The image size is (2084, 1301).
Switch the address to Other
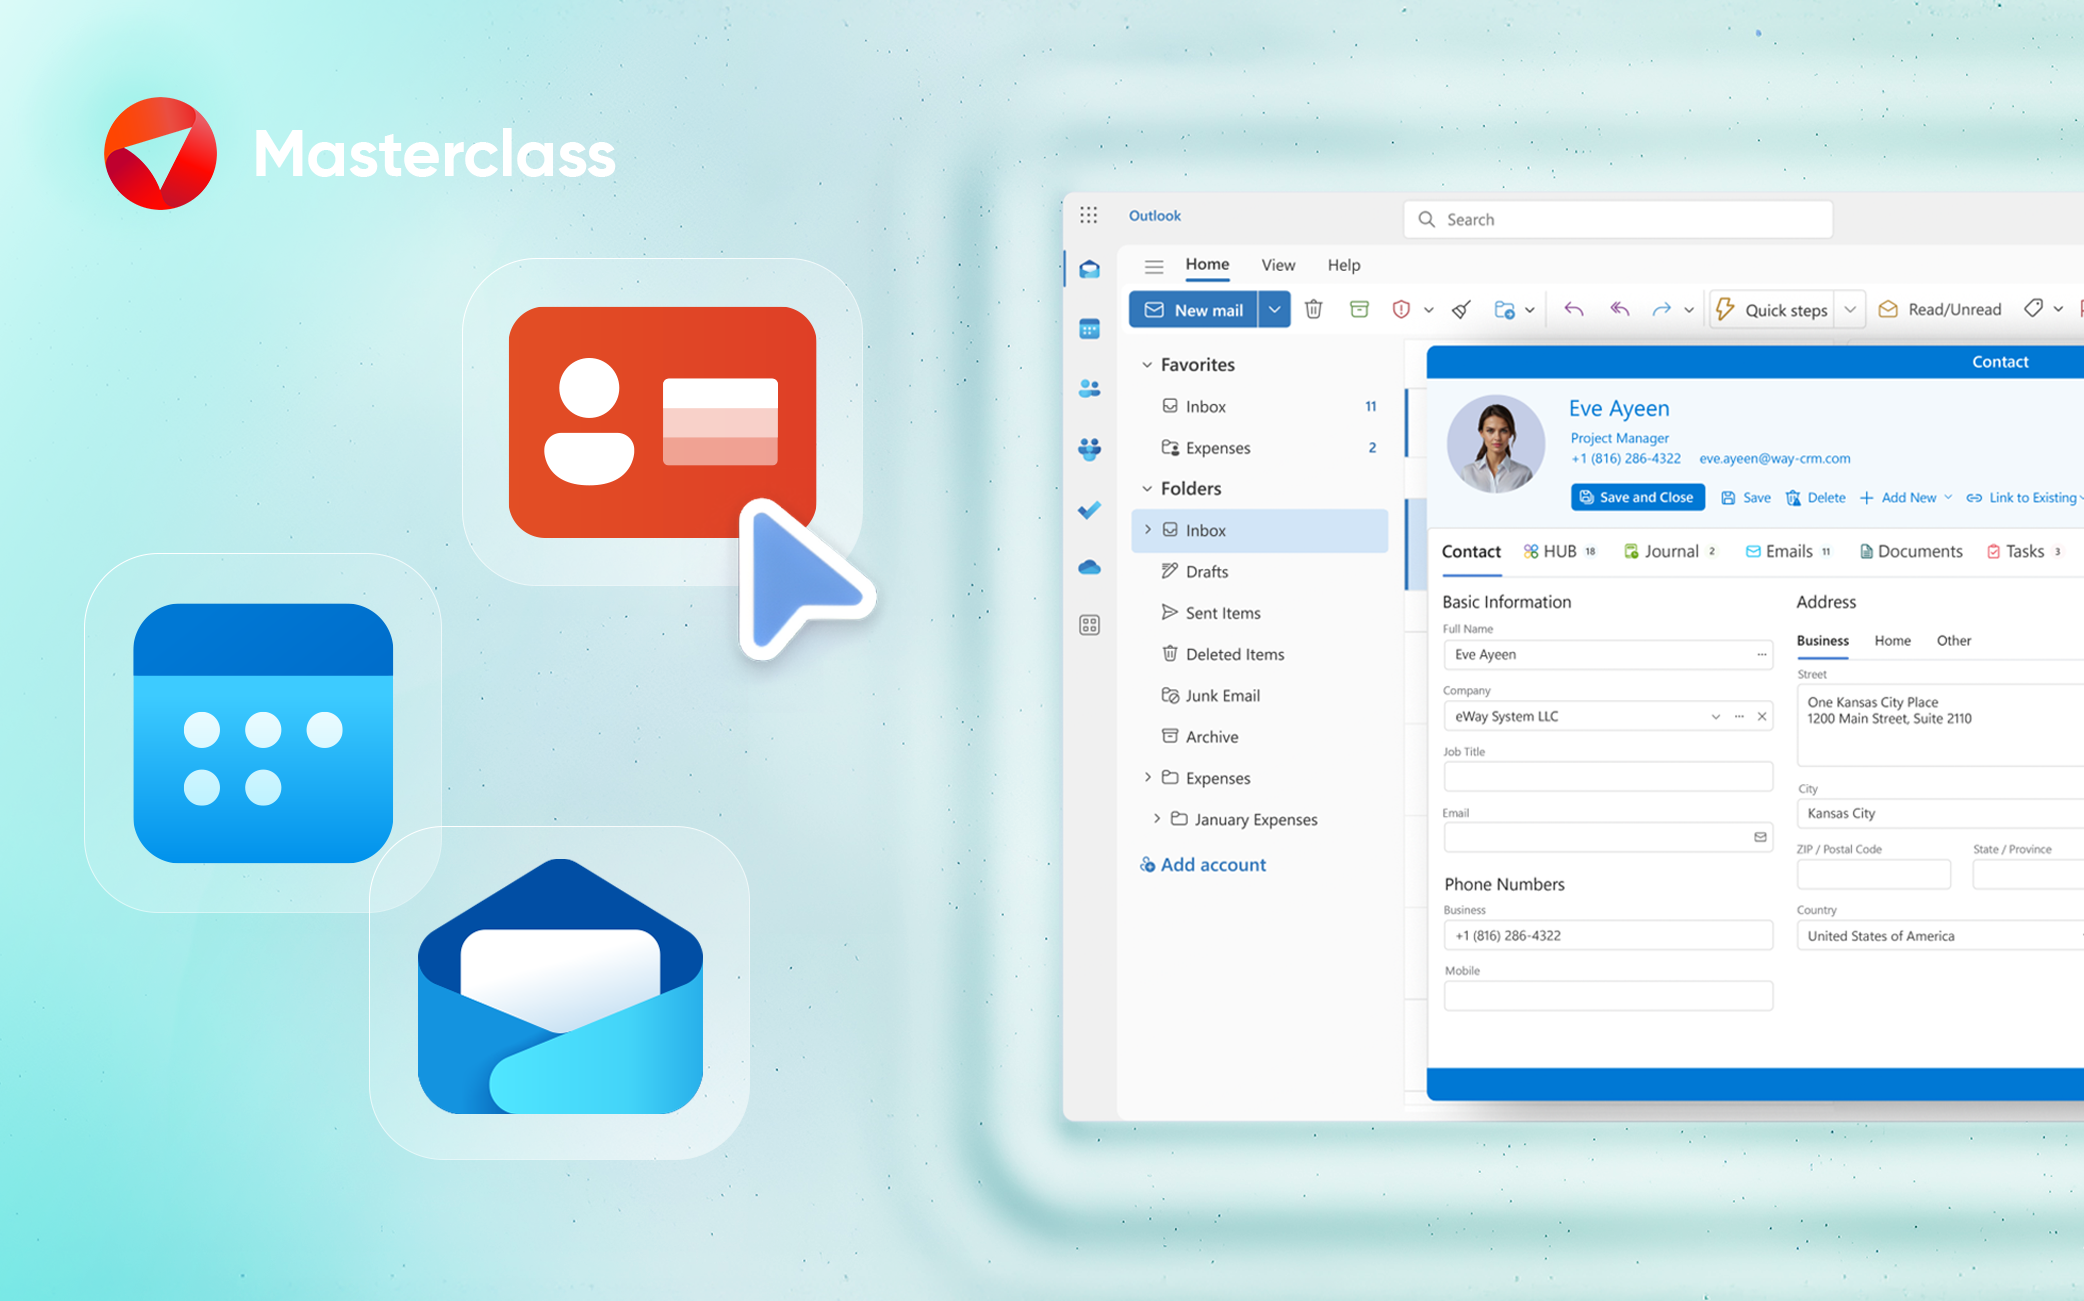tap(1953, 640)
